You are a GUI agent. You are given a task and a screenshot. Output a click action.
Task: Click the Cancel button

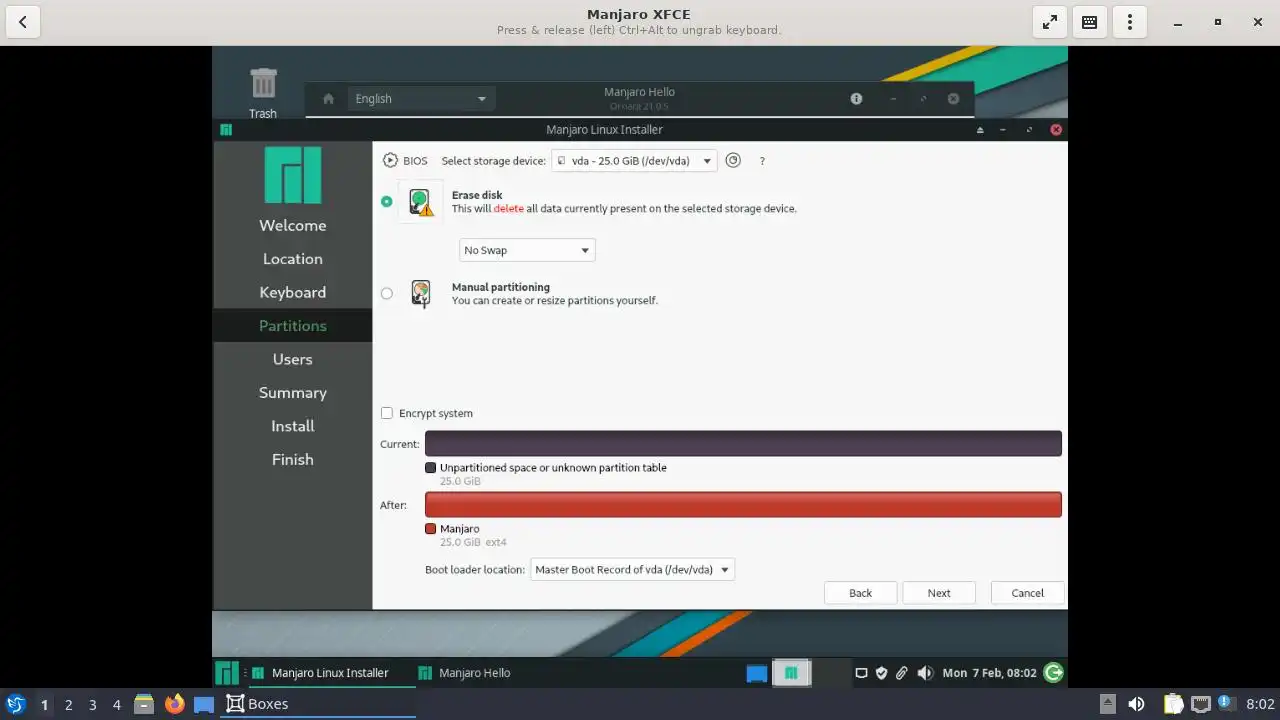click(1027, 593)
